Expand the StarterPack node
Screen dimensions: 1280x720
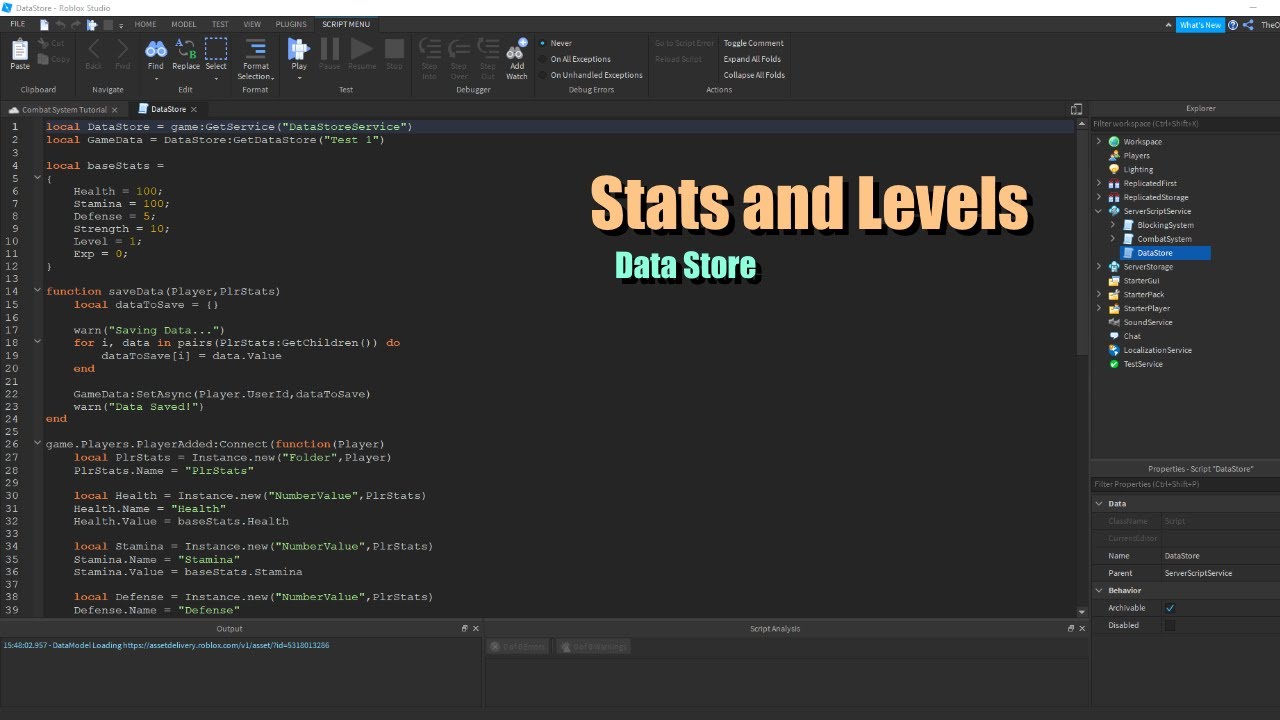(x=1099, y=295)
